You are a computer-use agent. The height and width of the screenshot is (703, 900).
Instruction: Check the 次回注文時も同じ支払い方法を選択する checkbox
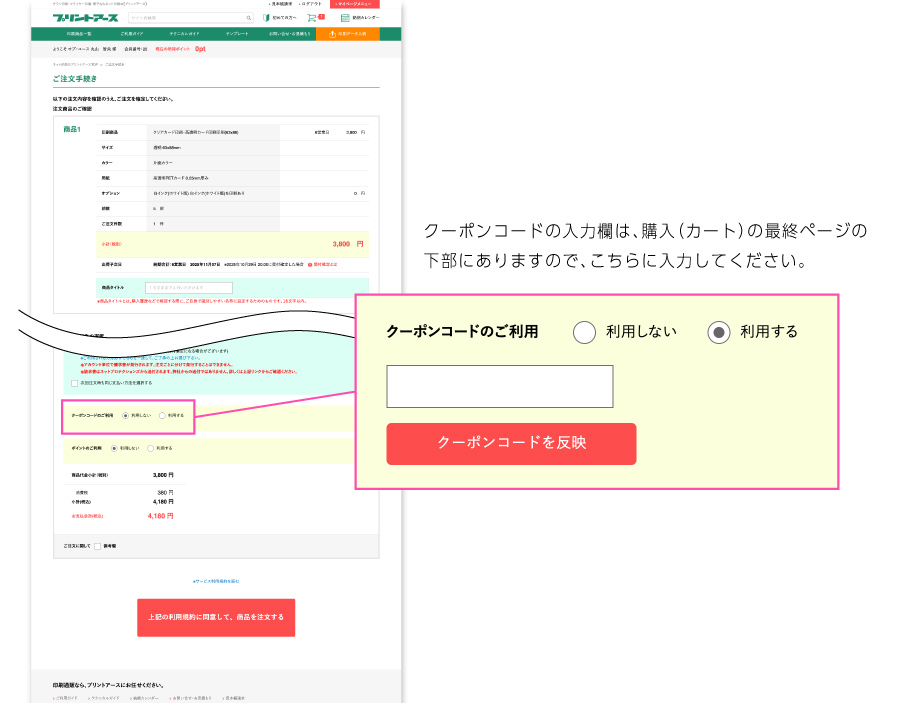tap(73, 382)
